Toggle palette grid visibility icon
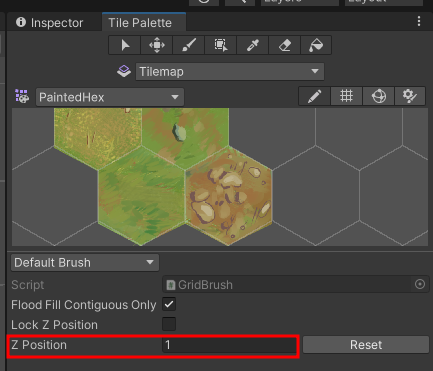433x371 pixels. [x=346, y=97]
